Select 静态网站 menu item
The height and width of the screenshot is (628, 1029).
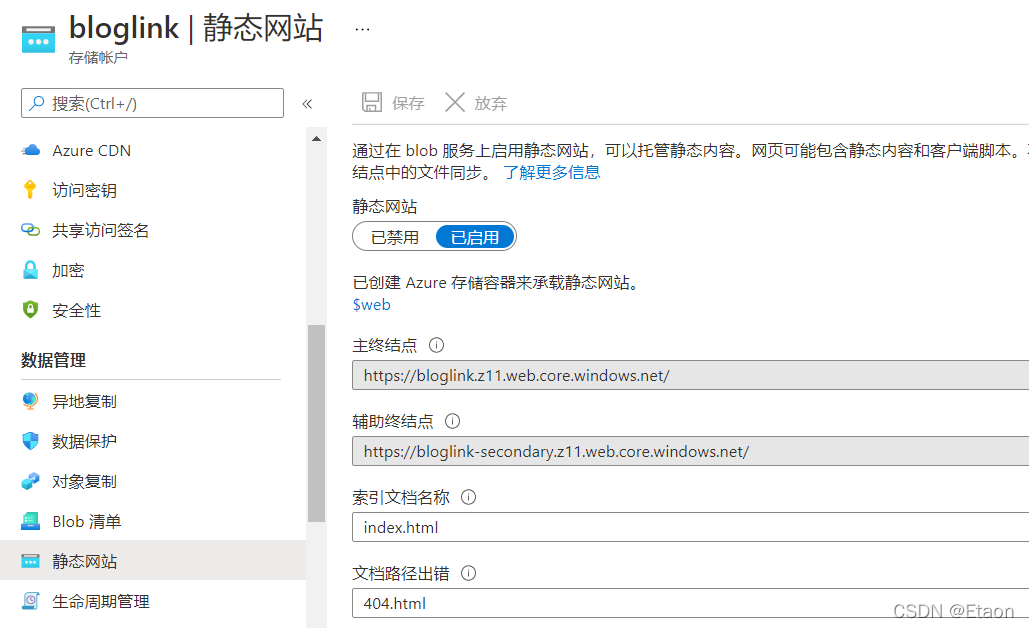[x=153, y=560]
